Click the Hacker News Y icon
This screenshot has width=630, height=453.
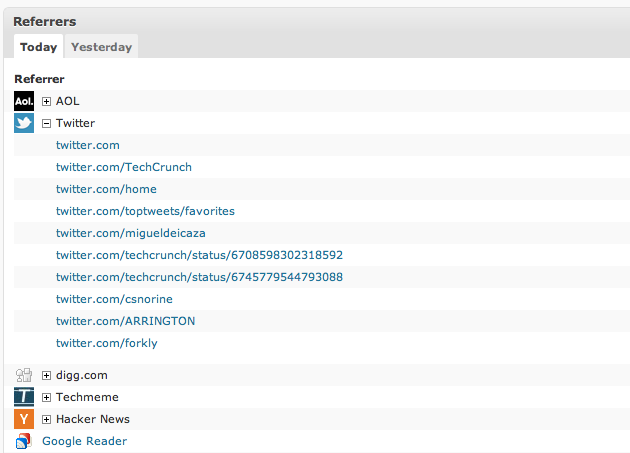point(24,419)
